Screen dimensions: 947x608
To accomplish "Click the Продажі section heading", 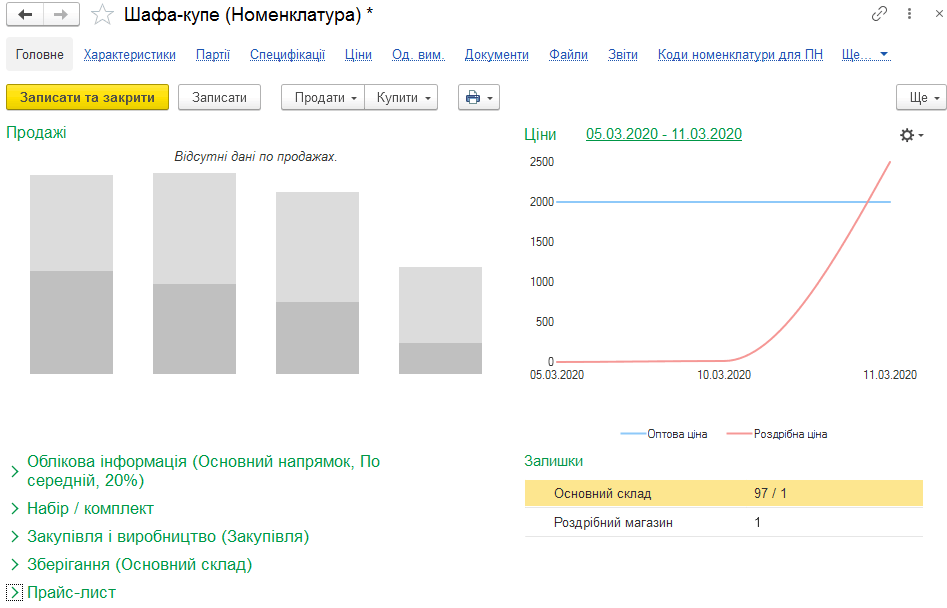I will coord(36,132).
